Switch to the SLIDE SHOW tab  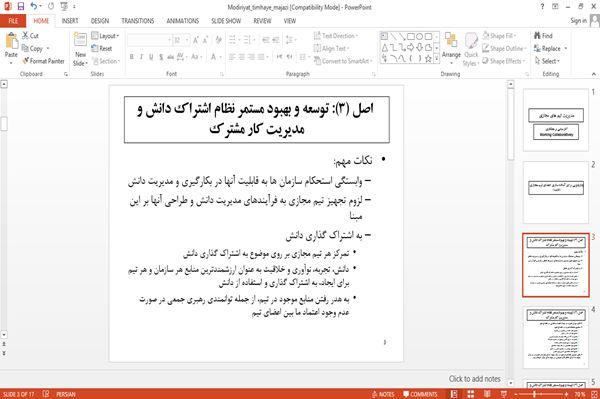pos(226,21)
